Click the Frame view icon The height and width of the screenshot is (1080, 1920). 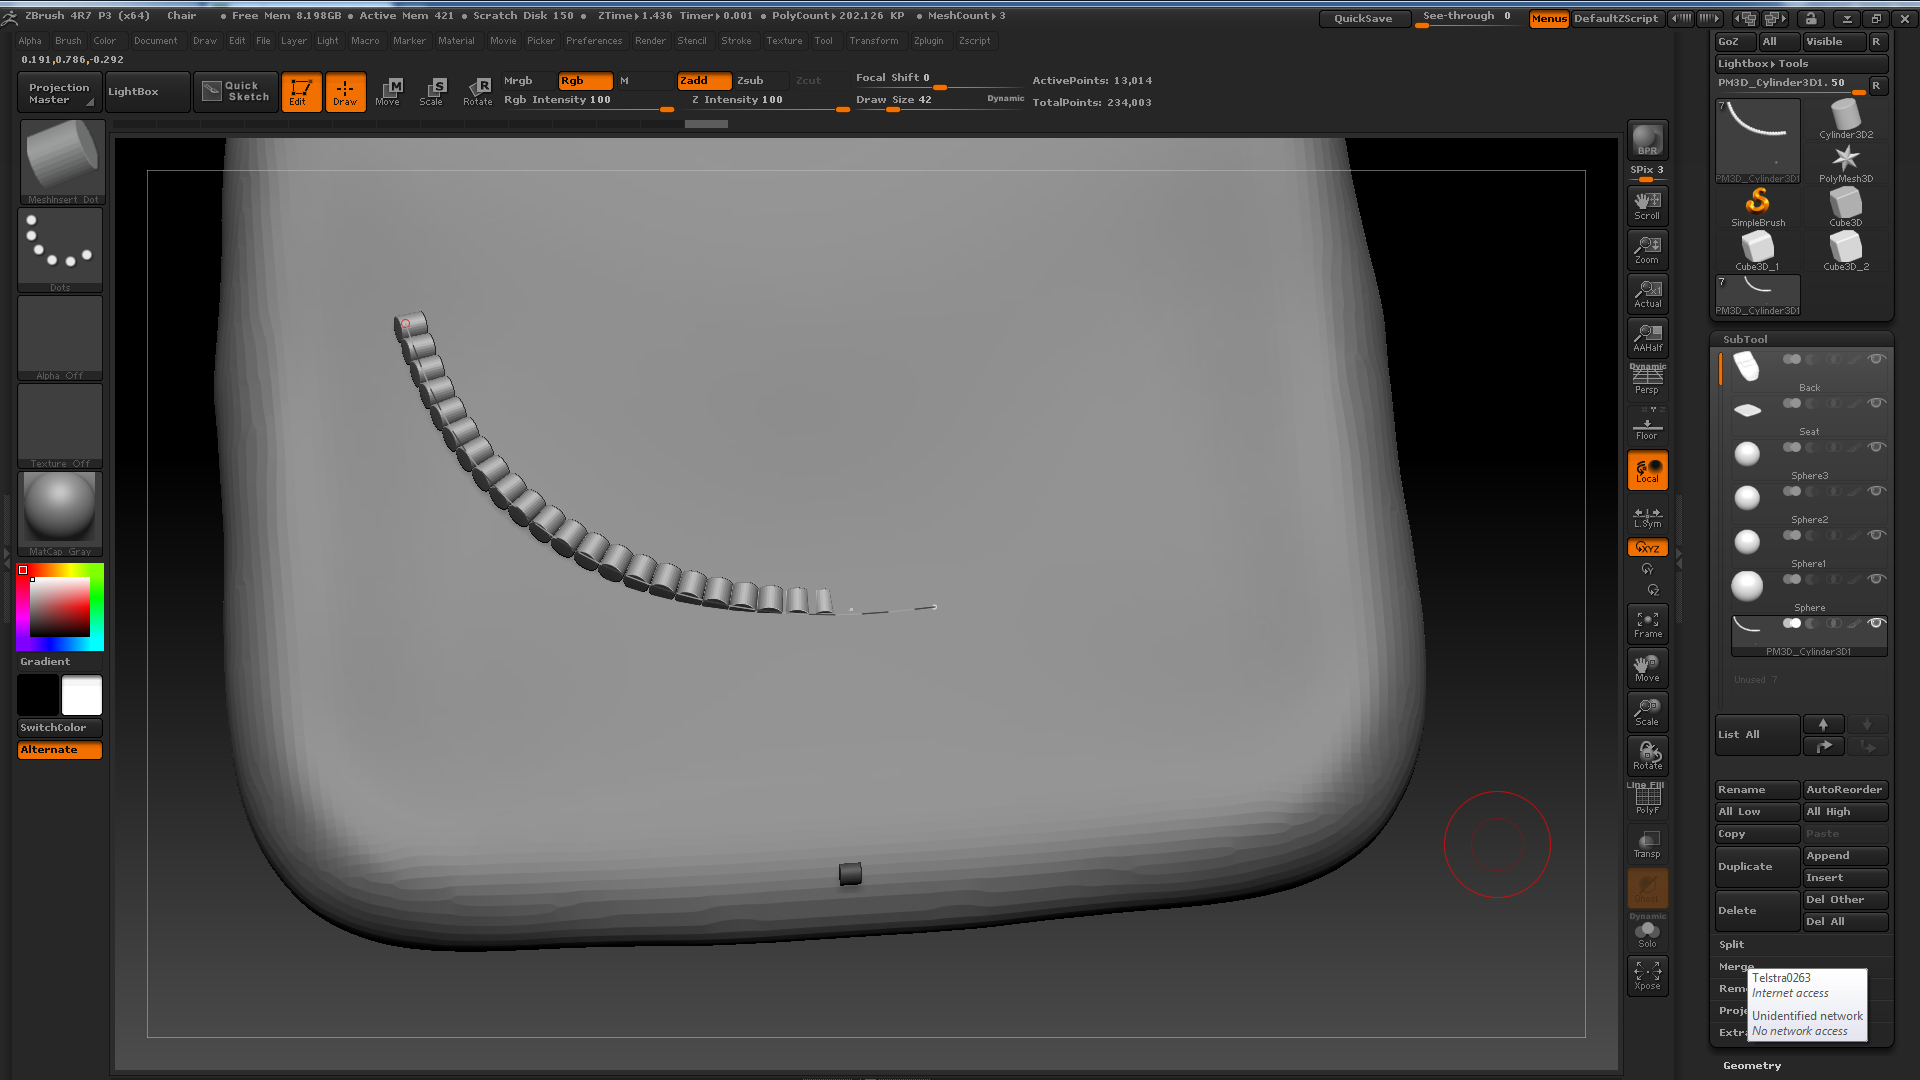(1646, 624)
